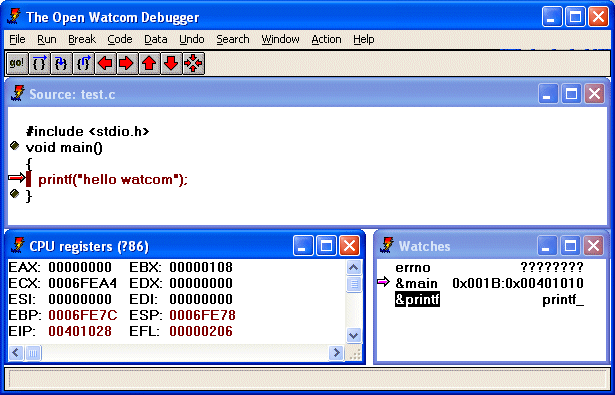615x395 pixels.
Task: Open the File menu
Action: point(17,39)
